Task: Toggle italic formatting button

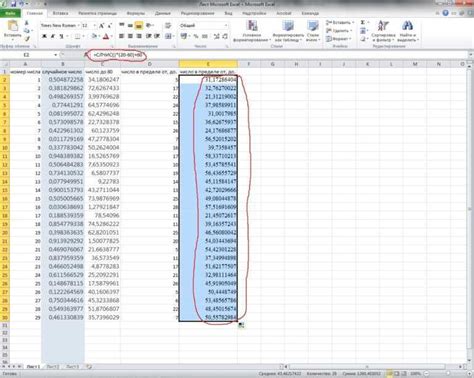Action: tap(52, 36)
